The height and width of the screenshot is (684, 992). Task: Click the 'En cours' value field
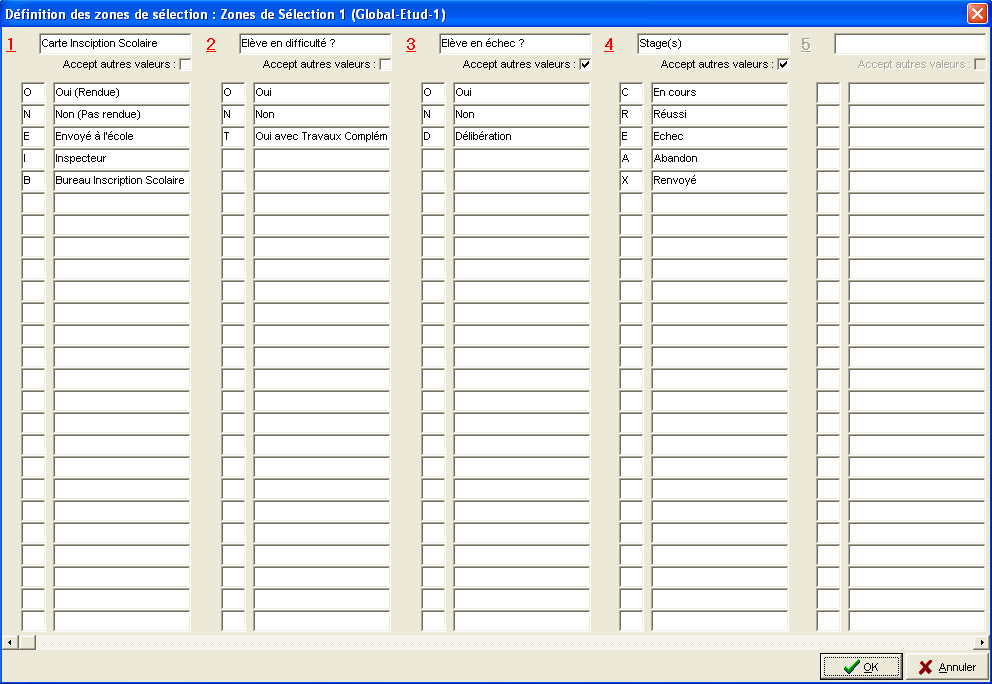(x=719, y=93)
